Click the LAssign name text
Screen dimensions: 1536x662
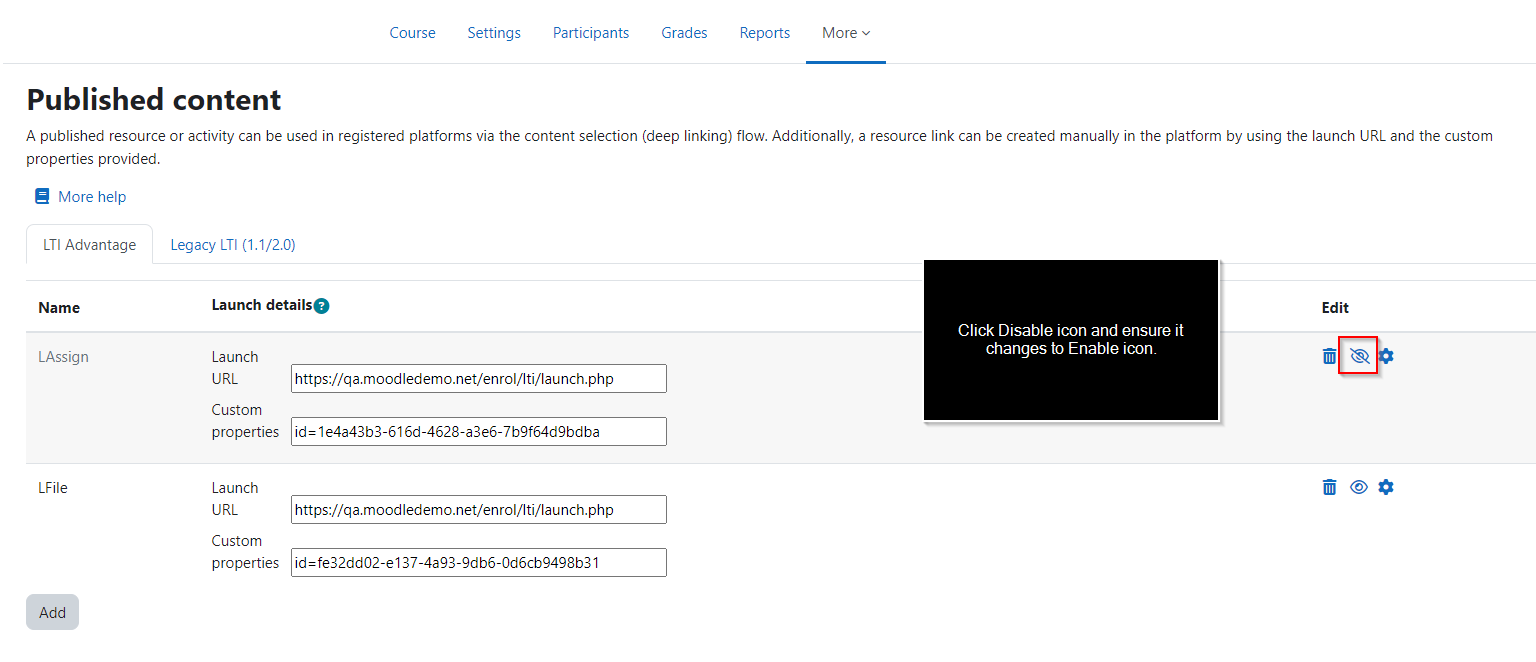click(x=63, y=357)
